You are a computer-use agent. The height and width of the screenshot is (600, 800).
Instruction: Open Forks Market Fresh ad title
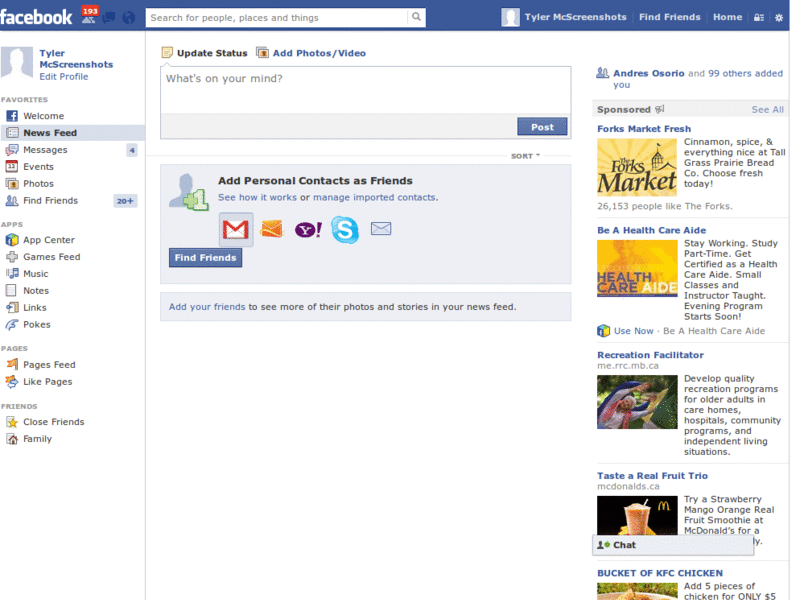tap(644, 129)
